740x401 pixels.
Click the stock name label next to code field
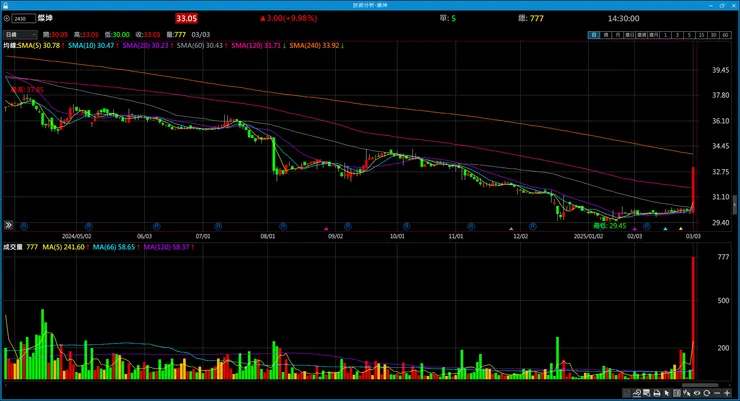click(x=45, y=18)
